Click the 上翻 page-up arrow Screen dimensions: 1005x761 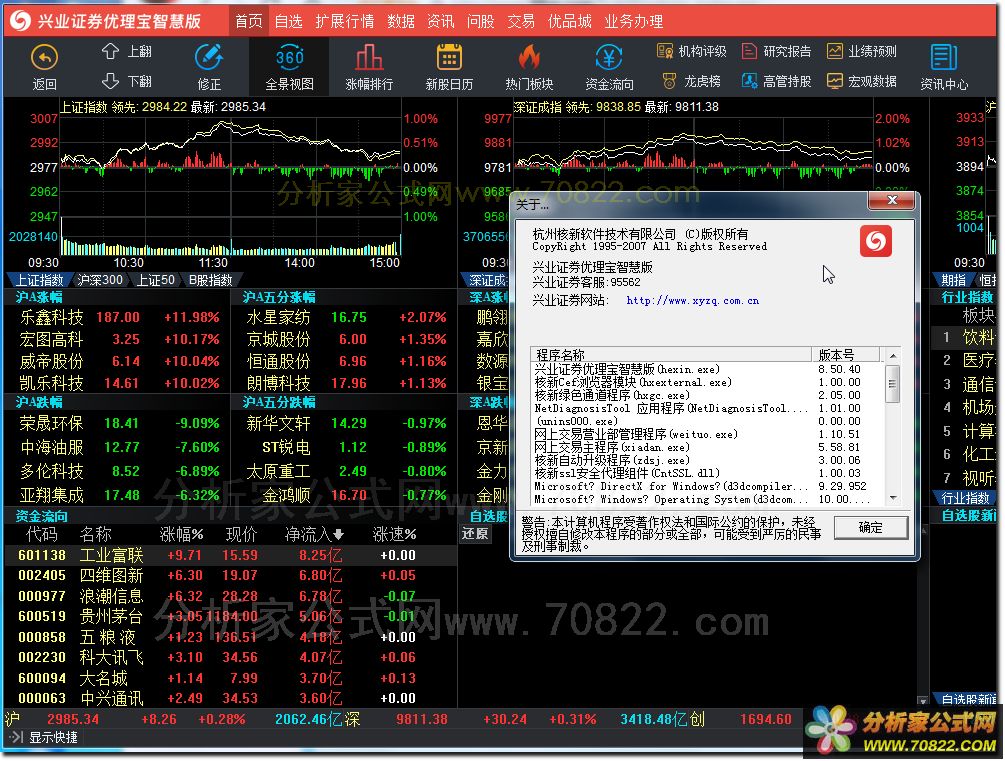tap(110, 51)
